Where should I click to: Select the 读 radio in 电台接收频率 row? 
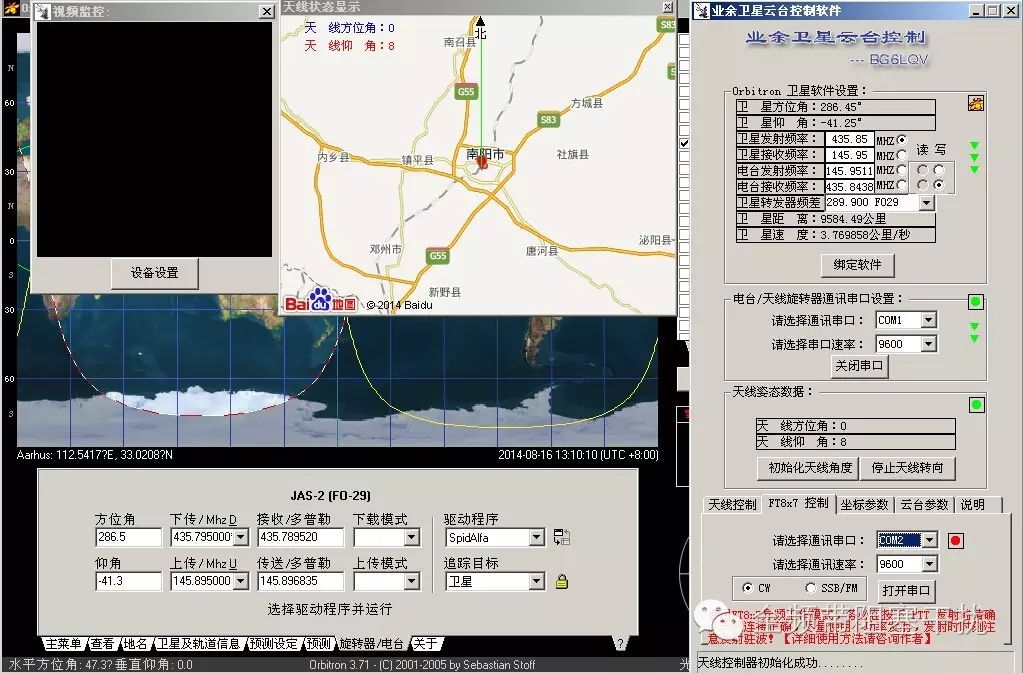pyautogui.click(x=923, y=185)
